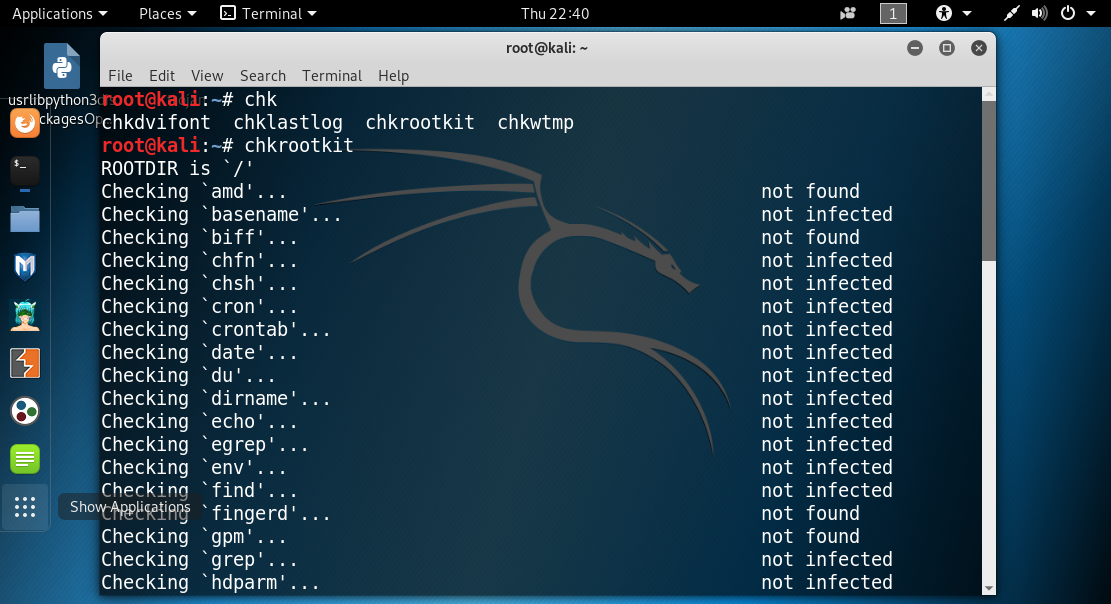This screenshot has height=604, width=1111.
Task: Click the 'chkrootkit' completion suggestion text
Action: tap(419, 123)
